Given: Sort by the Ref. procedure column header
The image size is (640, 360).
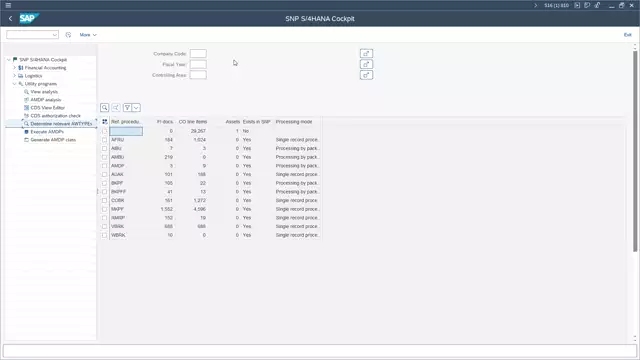Looking at the screenshot, I should (126, 122).
